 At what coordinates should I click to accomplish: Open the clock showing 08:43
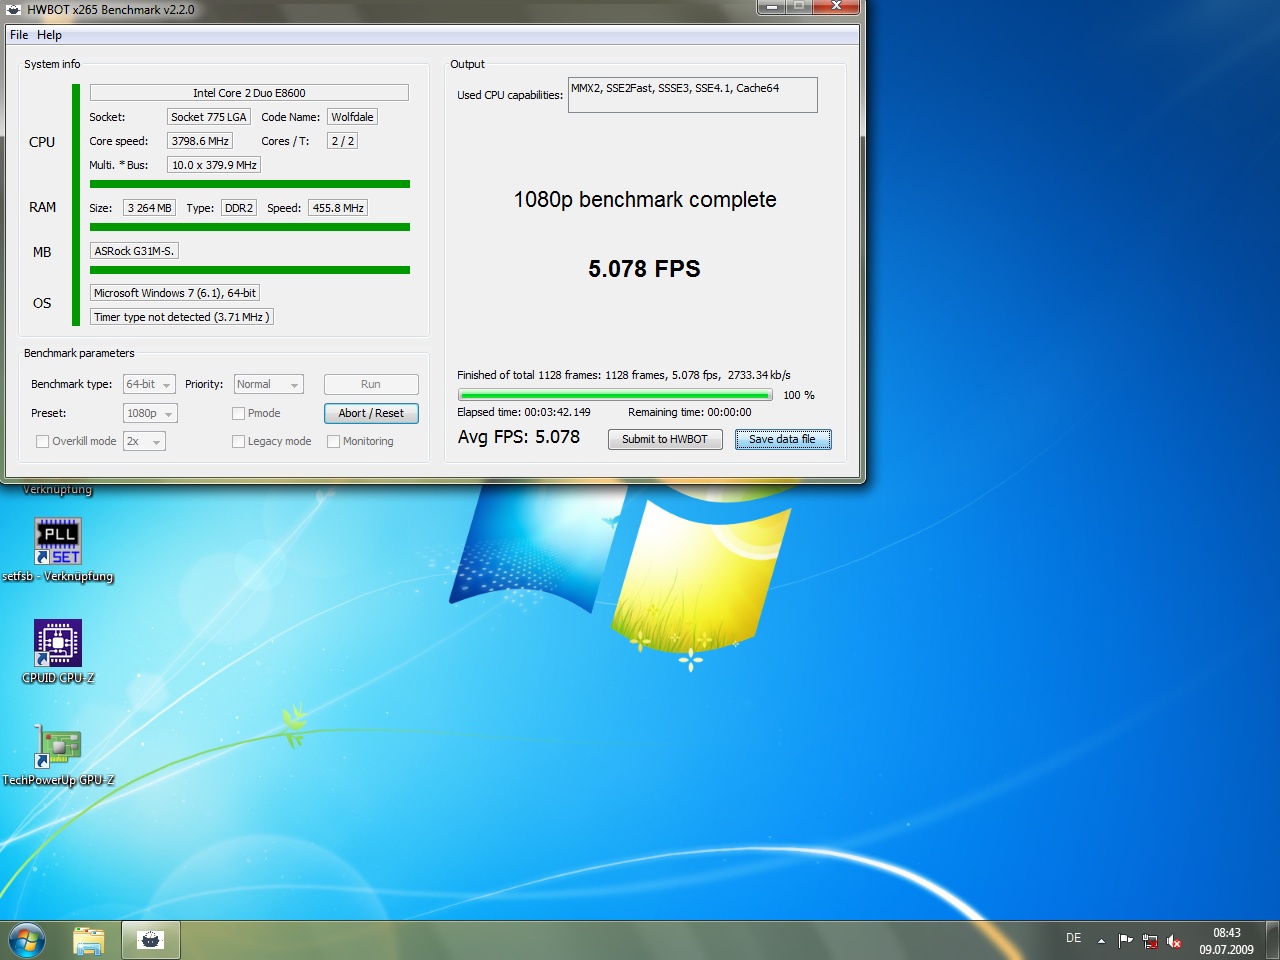(1226, 941)
